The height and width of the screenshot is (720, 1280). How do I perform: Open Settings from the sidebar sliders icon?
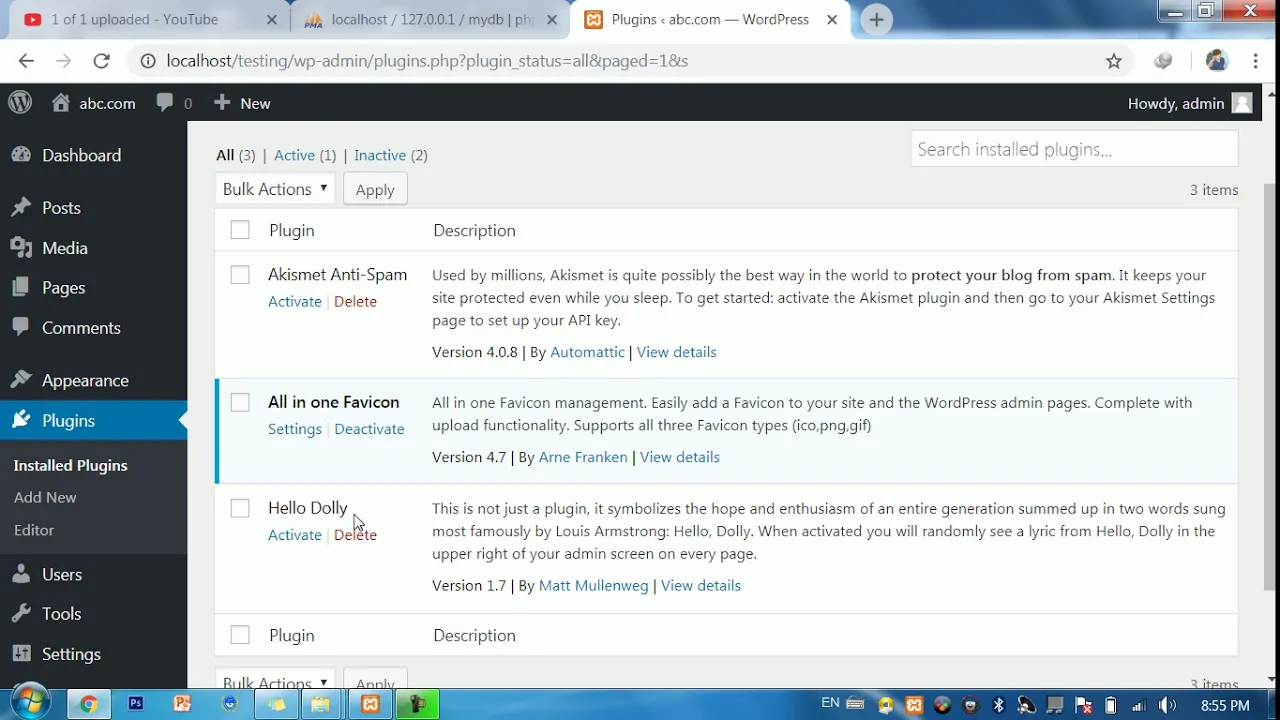[21, 653]
